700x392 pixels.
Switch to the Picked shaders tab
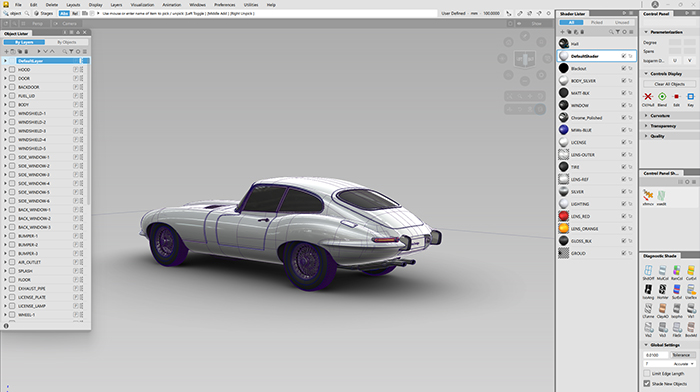click(596, 22)
